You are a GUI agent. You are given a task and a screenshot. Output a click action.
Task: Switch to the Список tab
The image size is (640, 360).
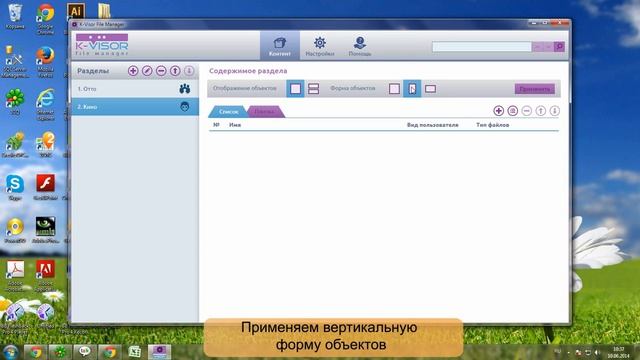(x=228, y=111)
